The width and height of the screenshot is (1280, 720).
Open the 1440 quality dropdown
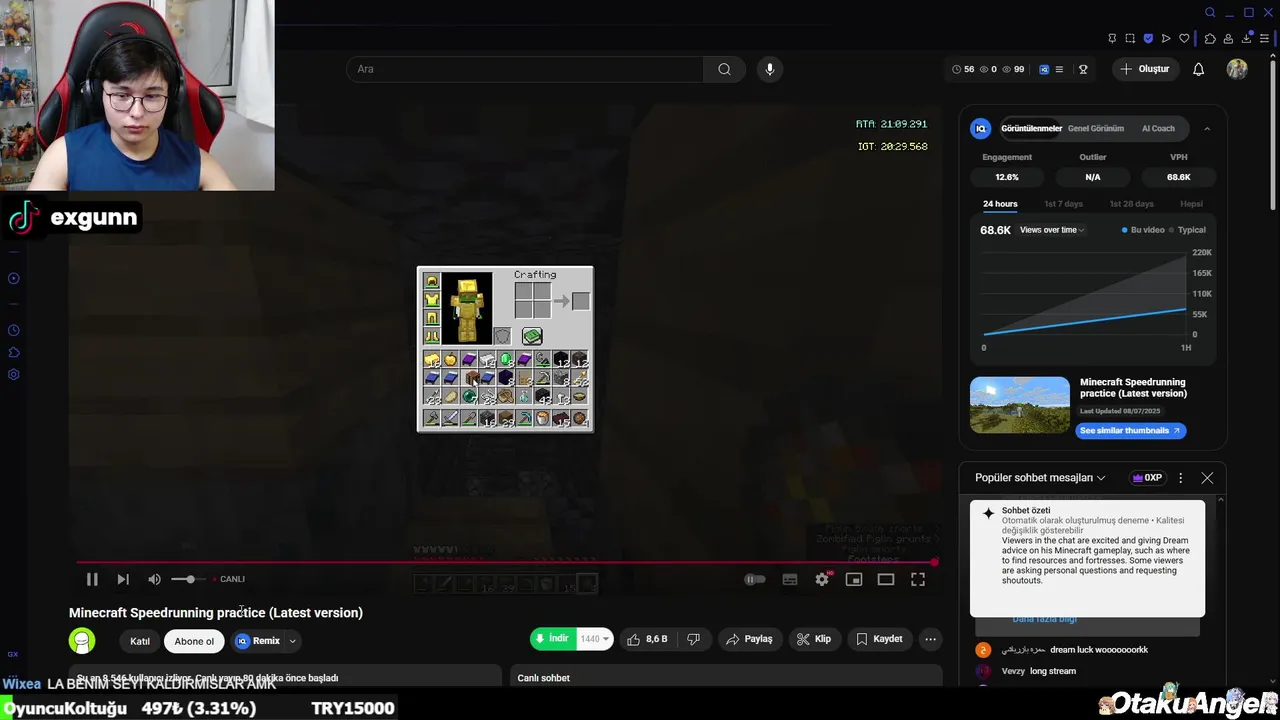[594, 639]
